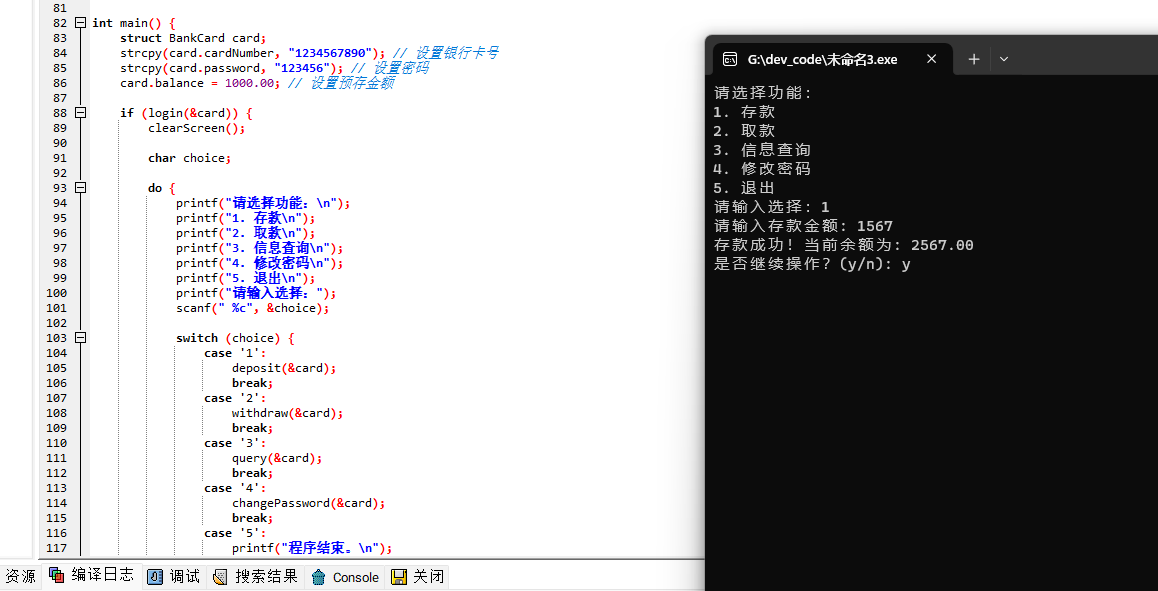Click '3. 信息查询' in the terminal output
Screen dimensions: 1158x591
762,150
